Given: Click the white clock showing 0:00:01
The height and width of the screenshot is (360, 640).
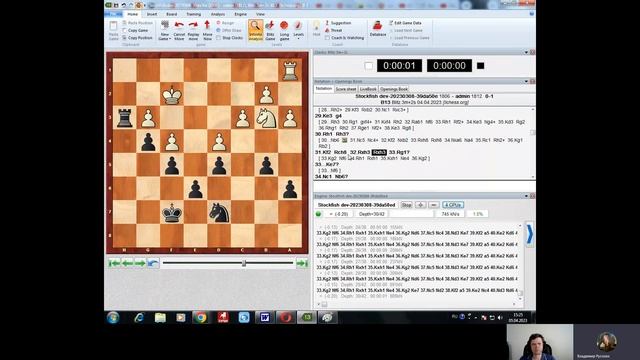Looking at the screenshot, I should coord(399,66).
